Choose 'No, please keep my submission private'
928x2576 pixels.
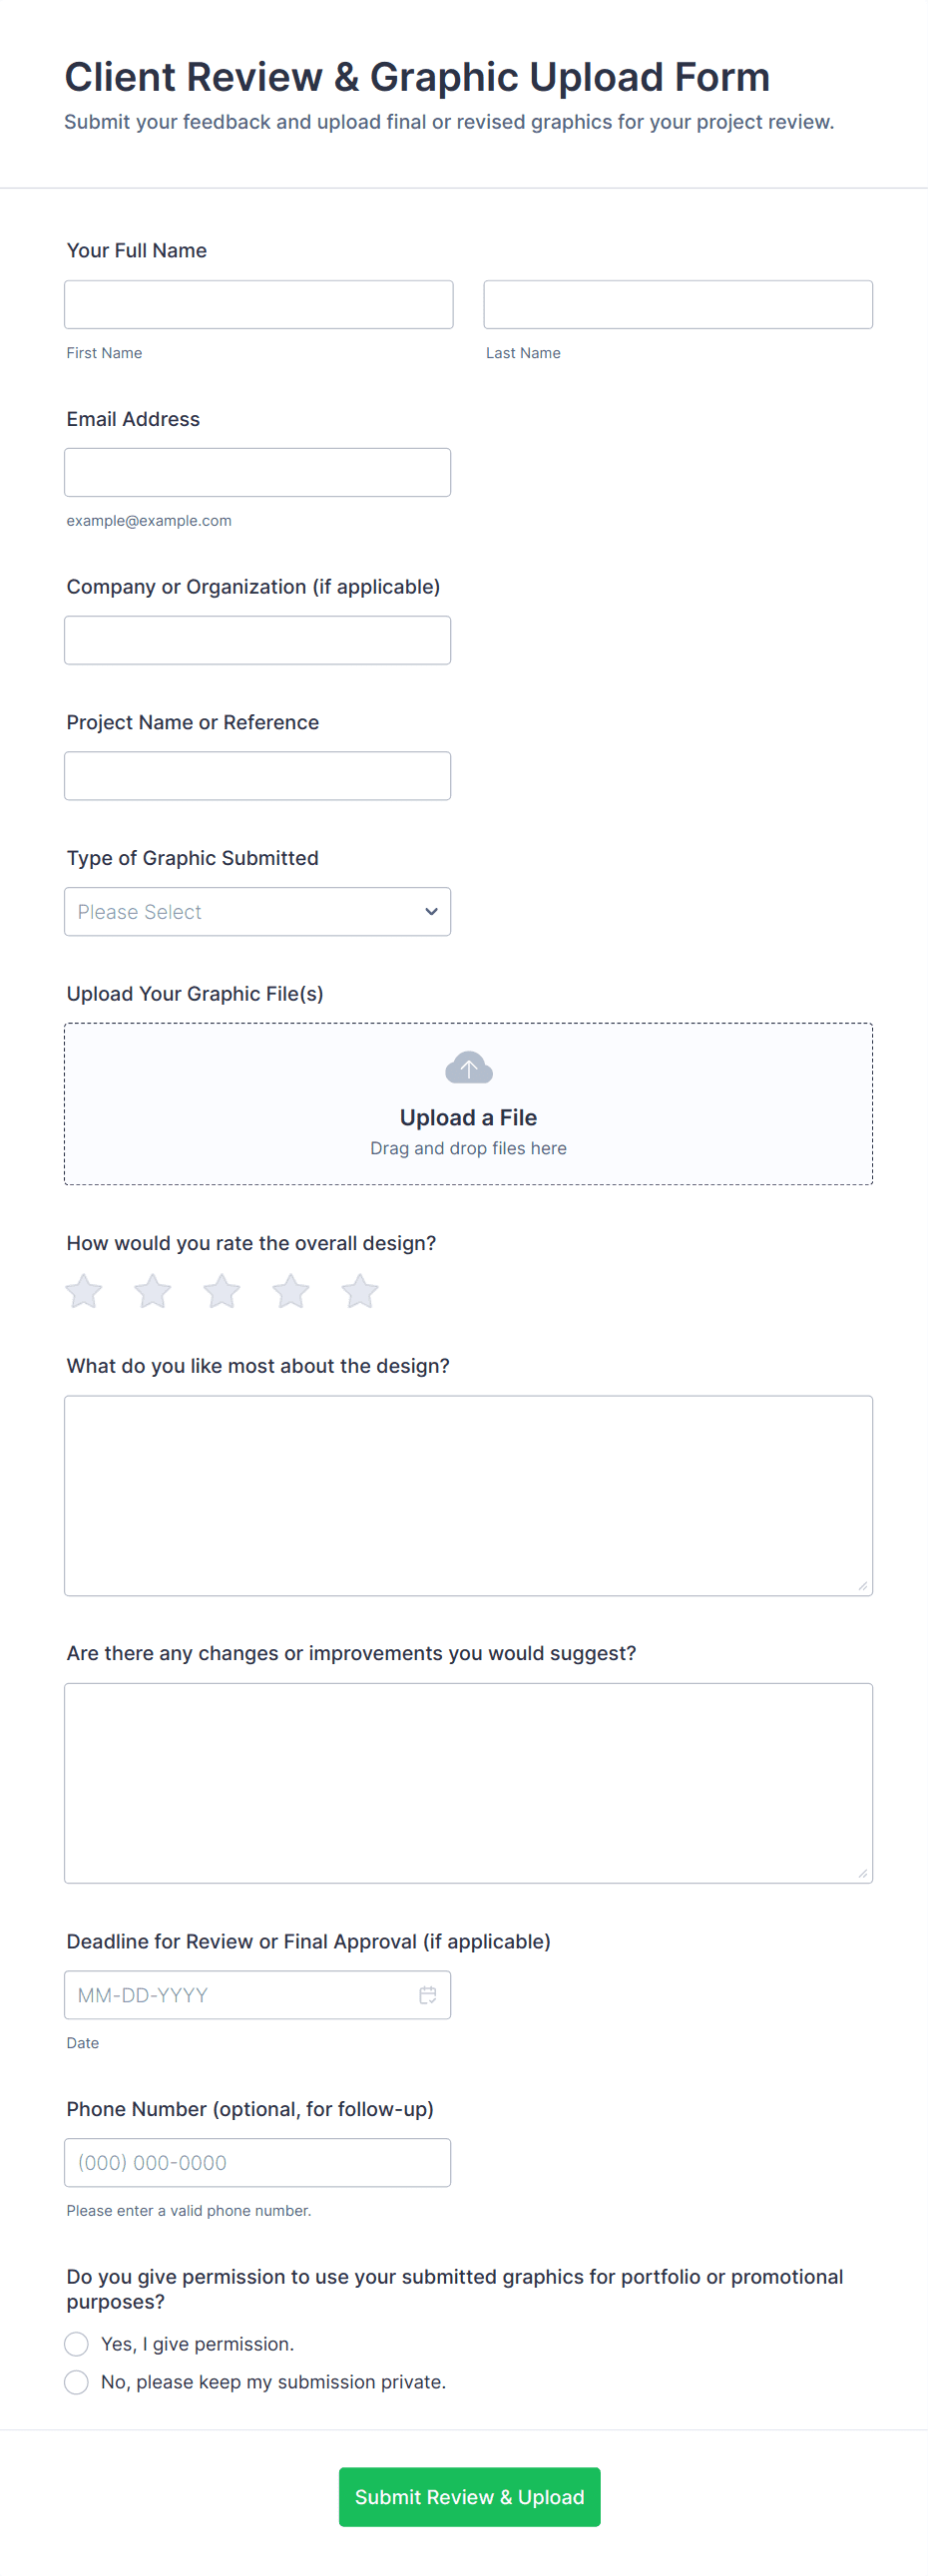coord(77,2382)
